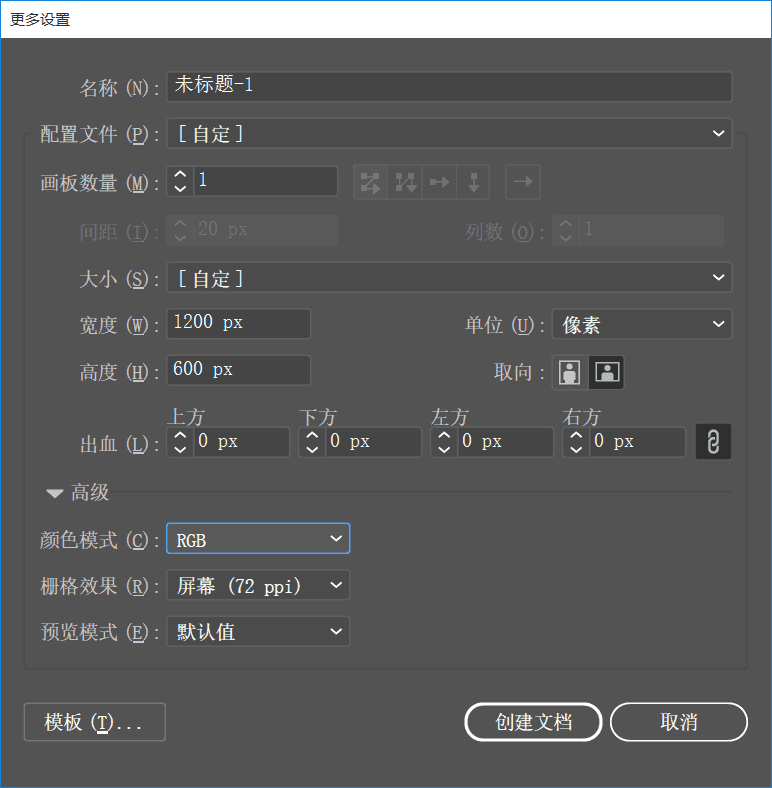This screenshot has height=788, width=772.
Task: Click the 创建文档 button
Action: pyautogui.click(x=533, y=722)
